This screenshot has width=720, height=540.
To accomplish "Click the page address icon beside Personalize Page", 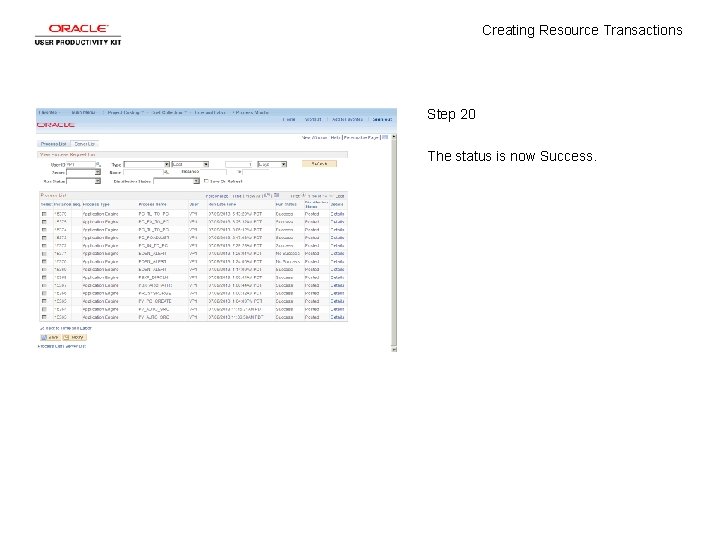I will pyautogui.click(x=385, y=137).
